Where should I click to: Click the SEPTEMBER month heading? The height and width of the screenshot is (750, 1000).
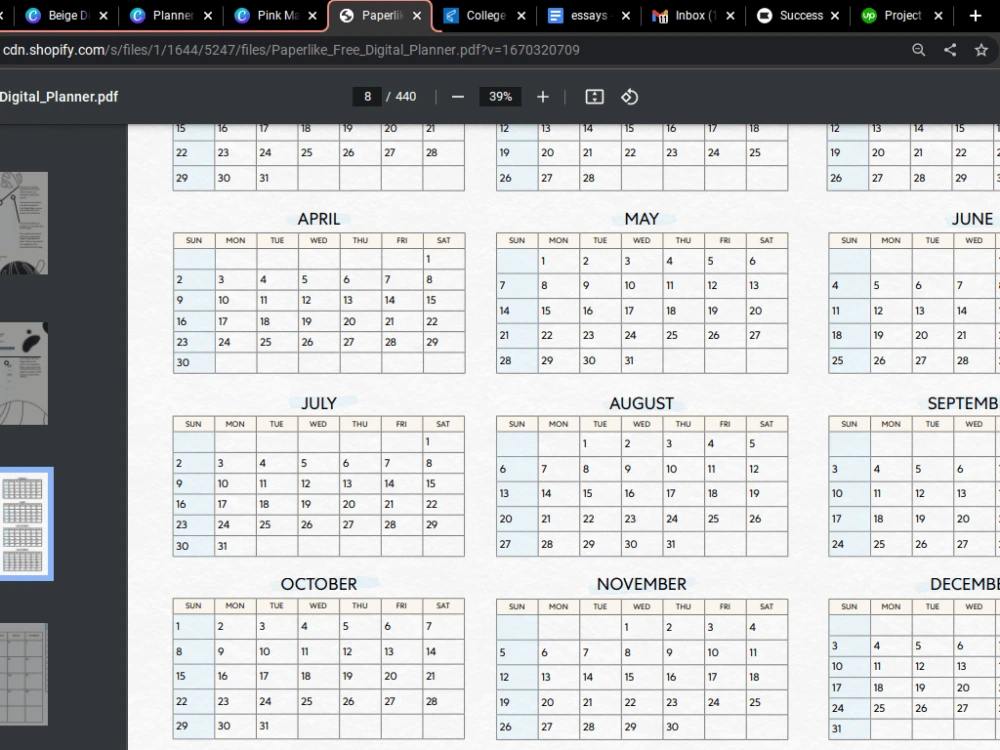pyautogui.click(x=964, y=404)
